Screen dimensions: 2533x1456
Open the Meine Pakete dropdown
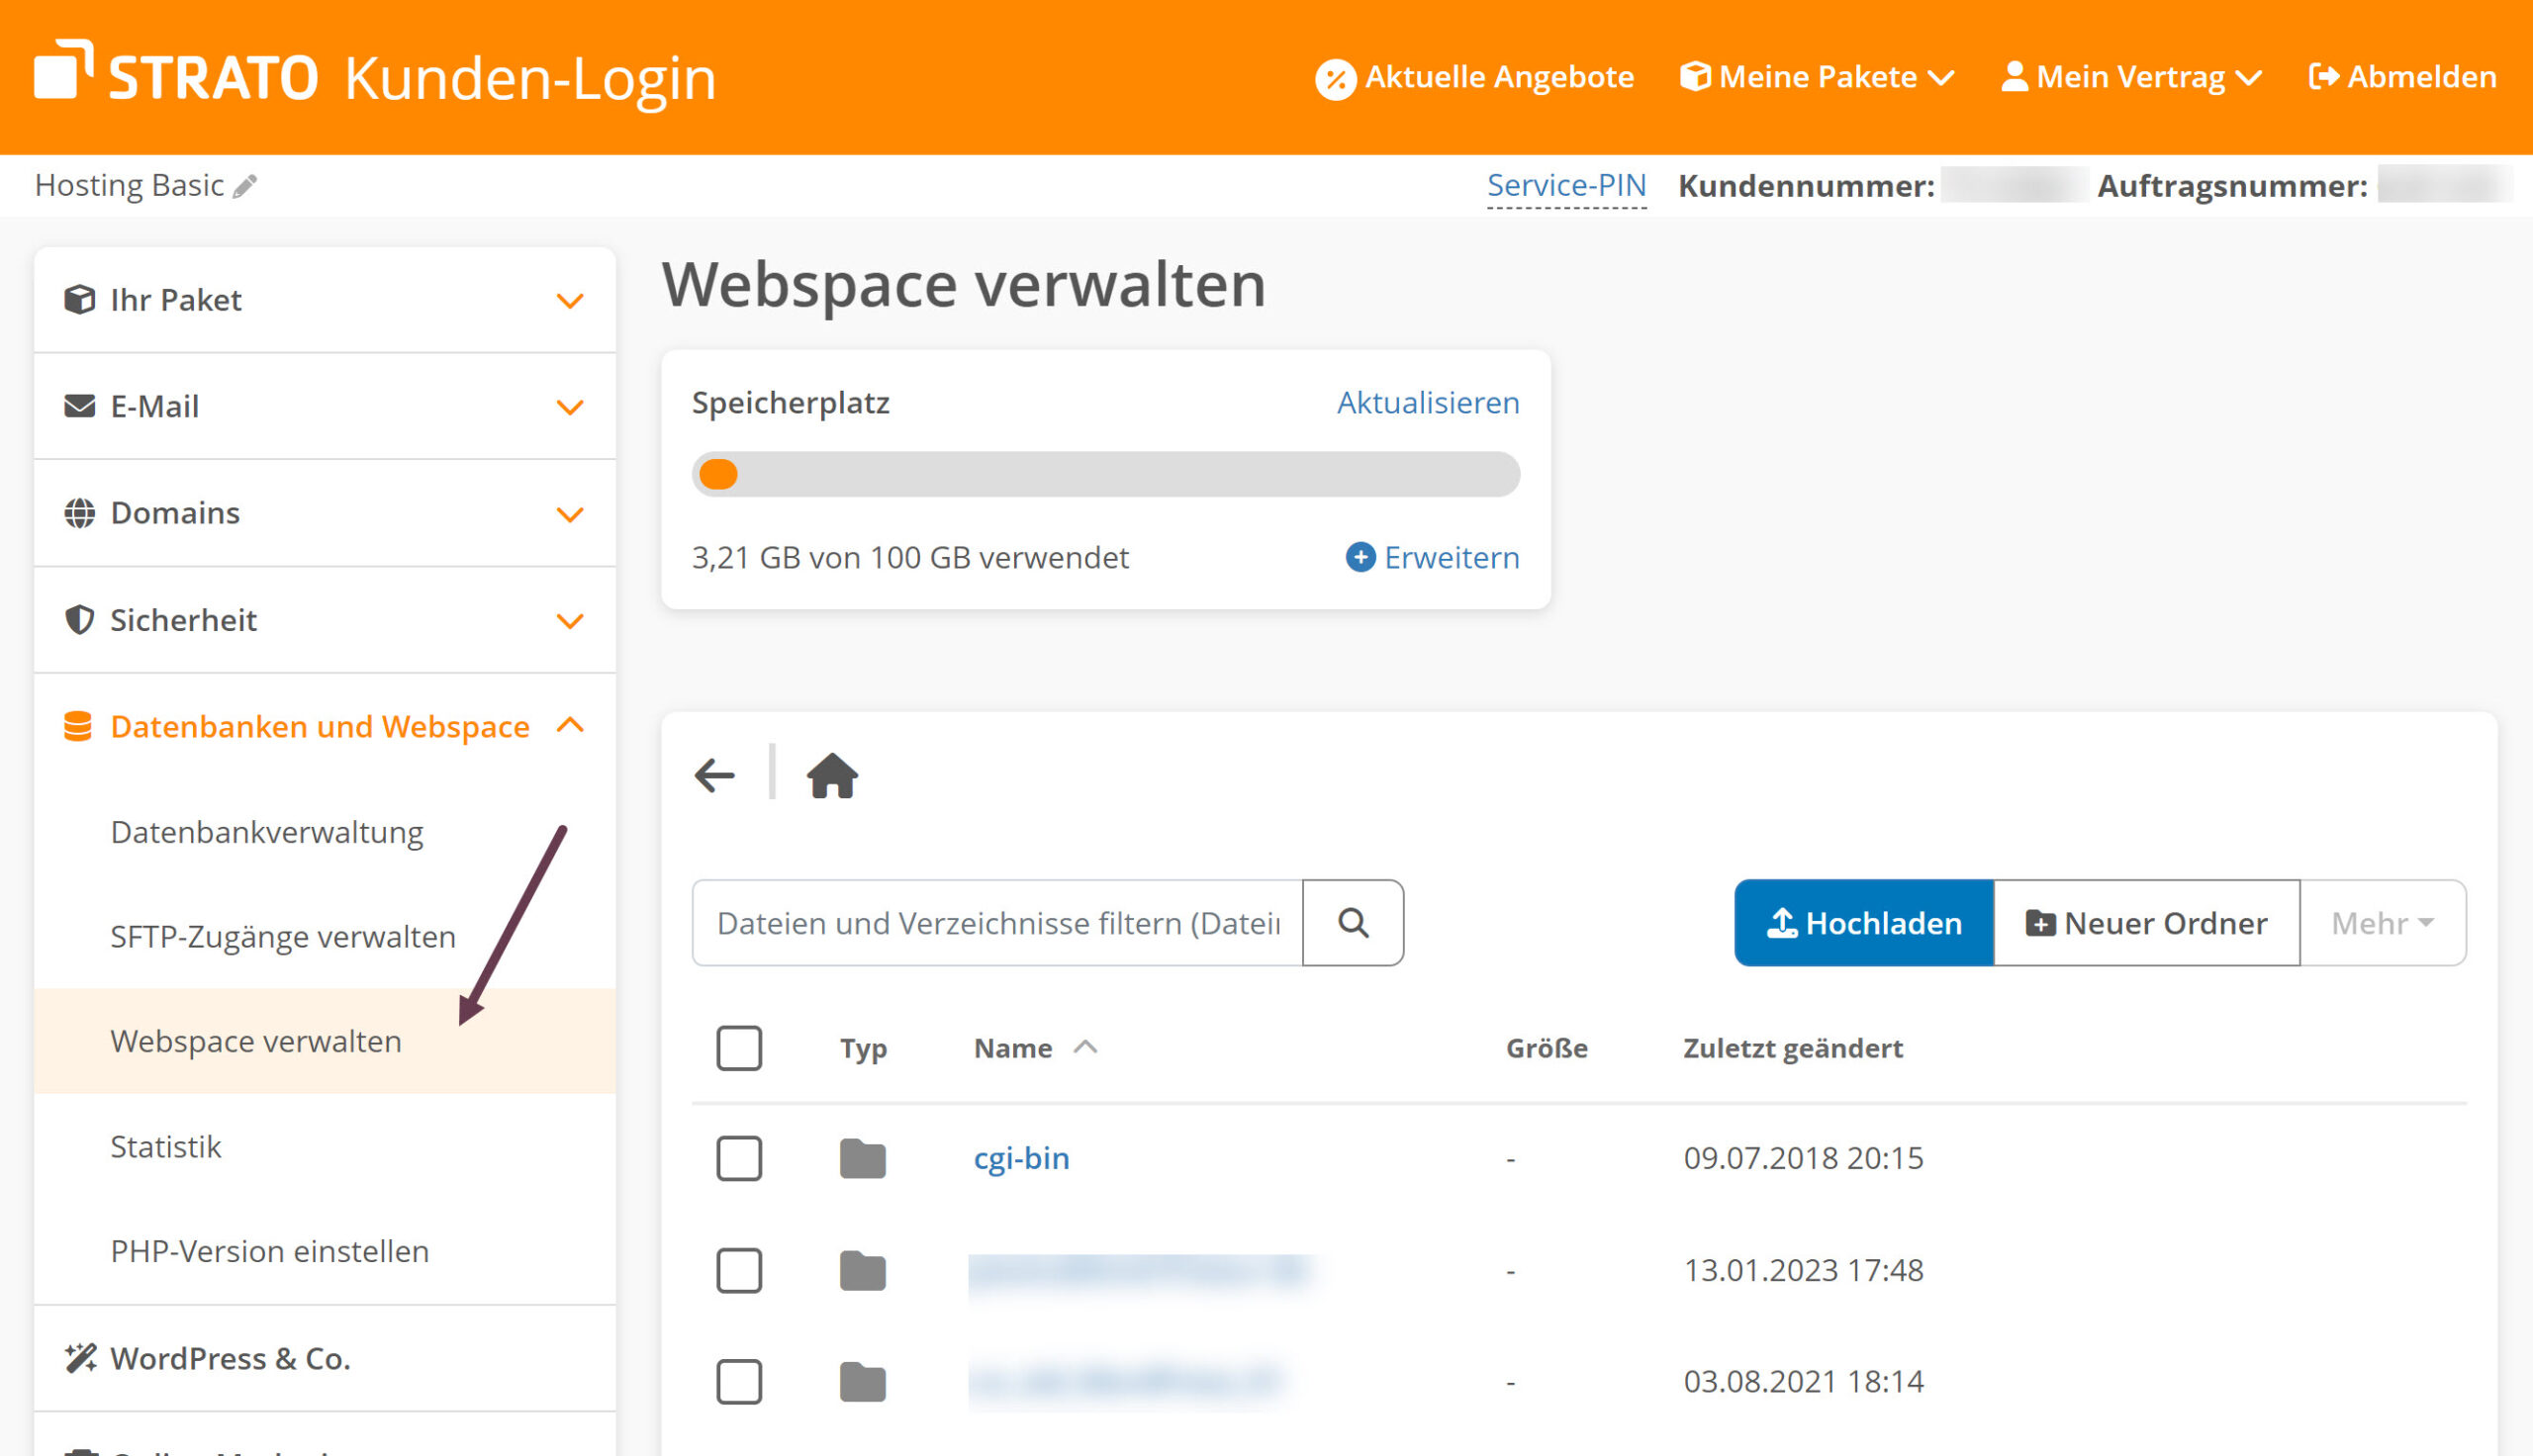(1817, 77)
